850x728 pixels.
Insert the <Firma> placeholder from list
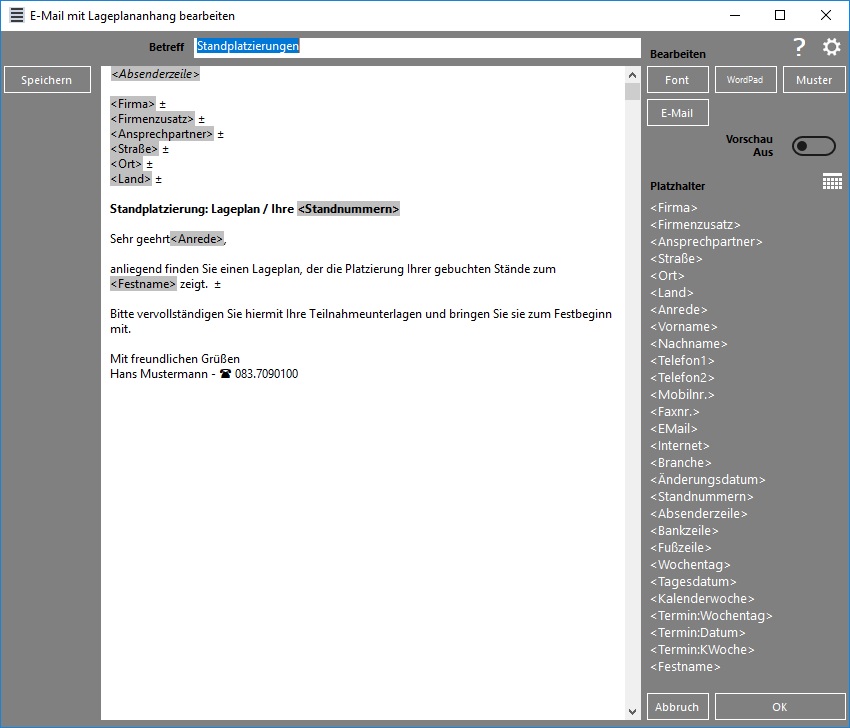pos(674,208)
